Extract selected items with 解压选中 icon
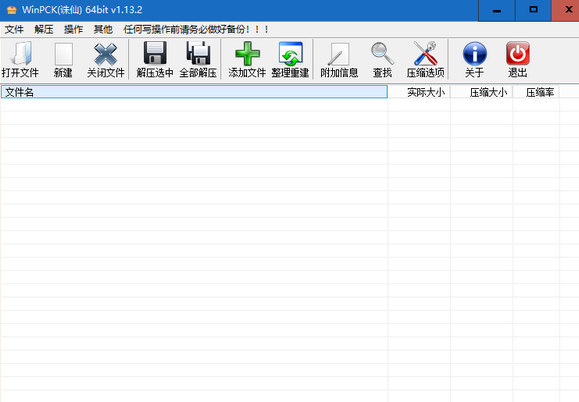 [155, 59]
